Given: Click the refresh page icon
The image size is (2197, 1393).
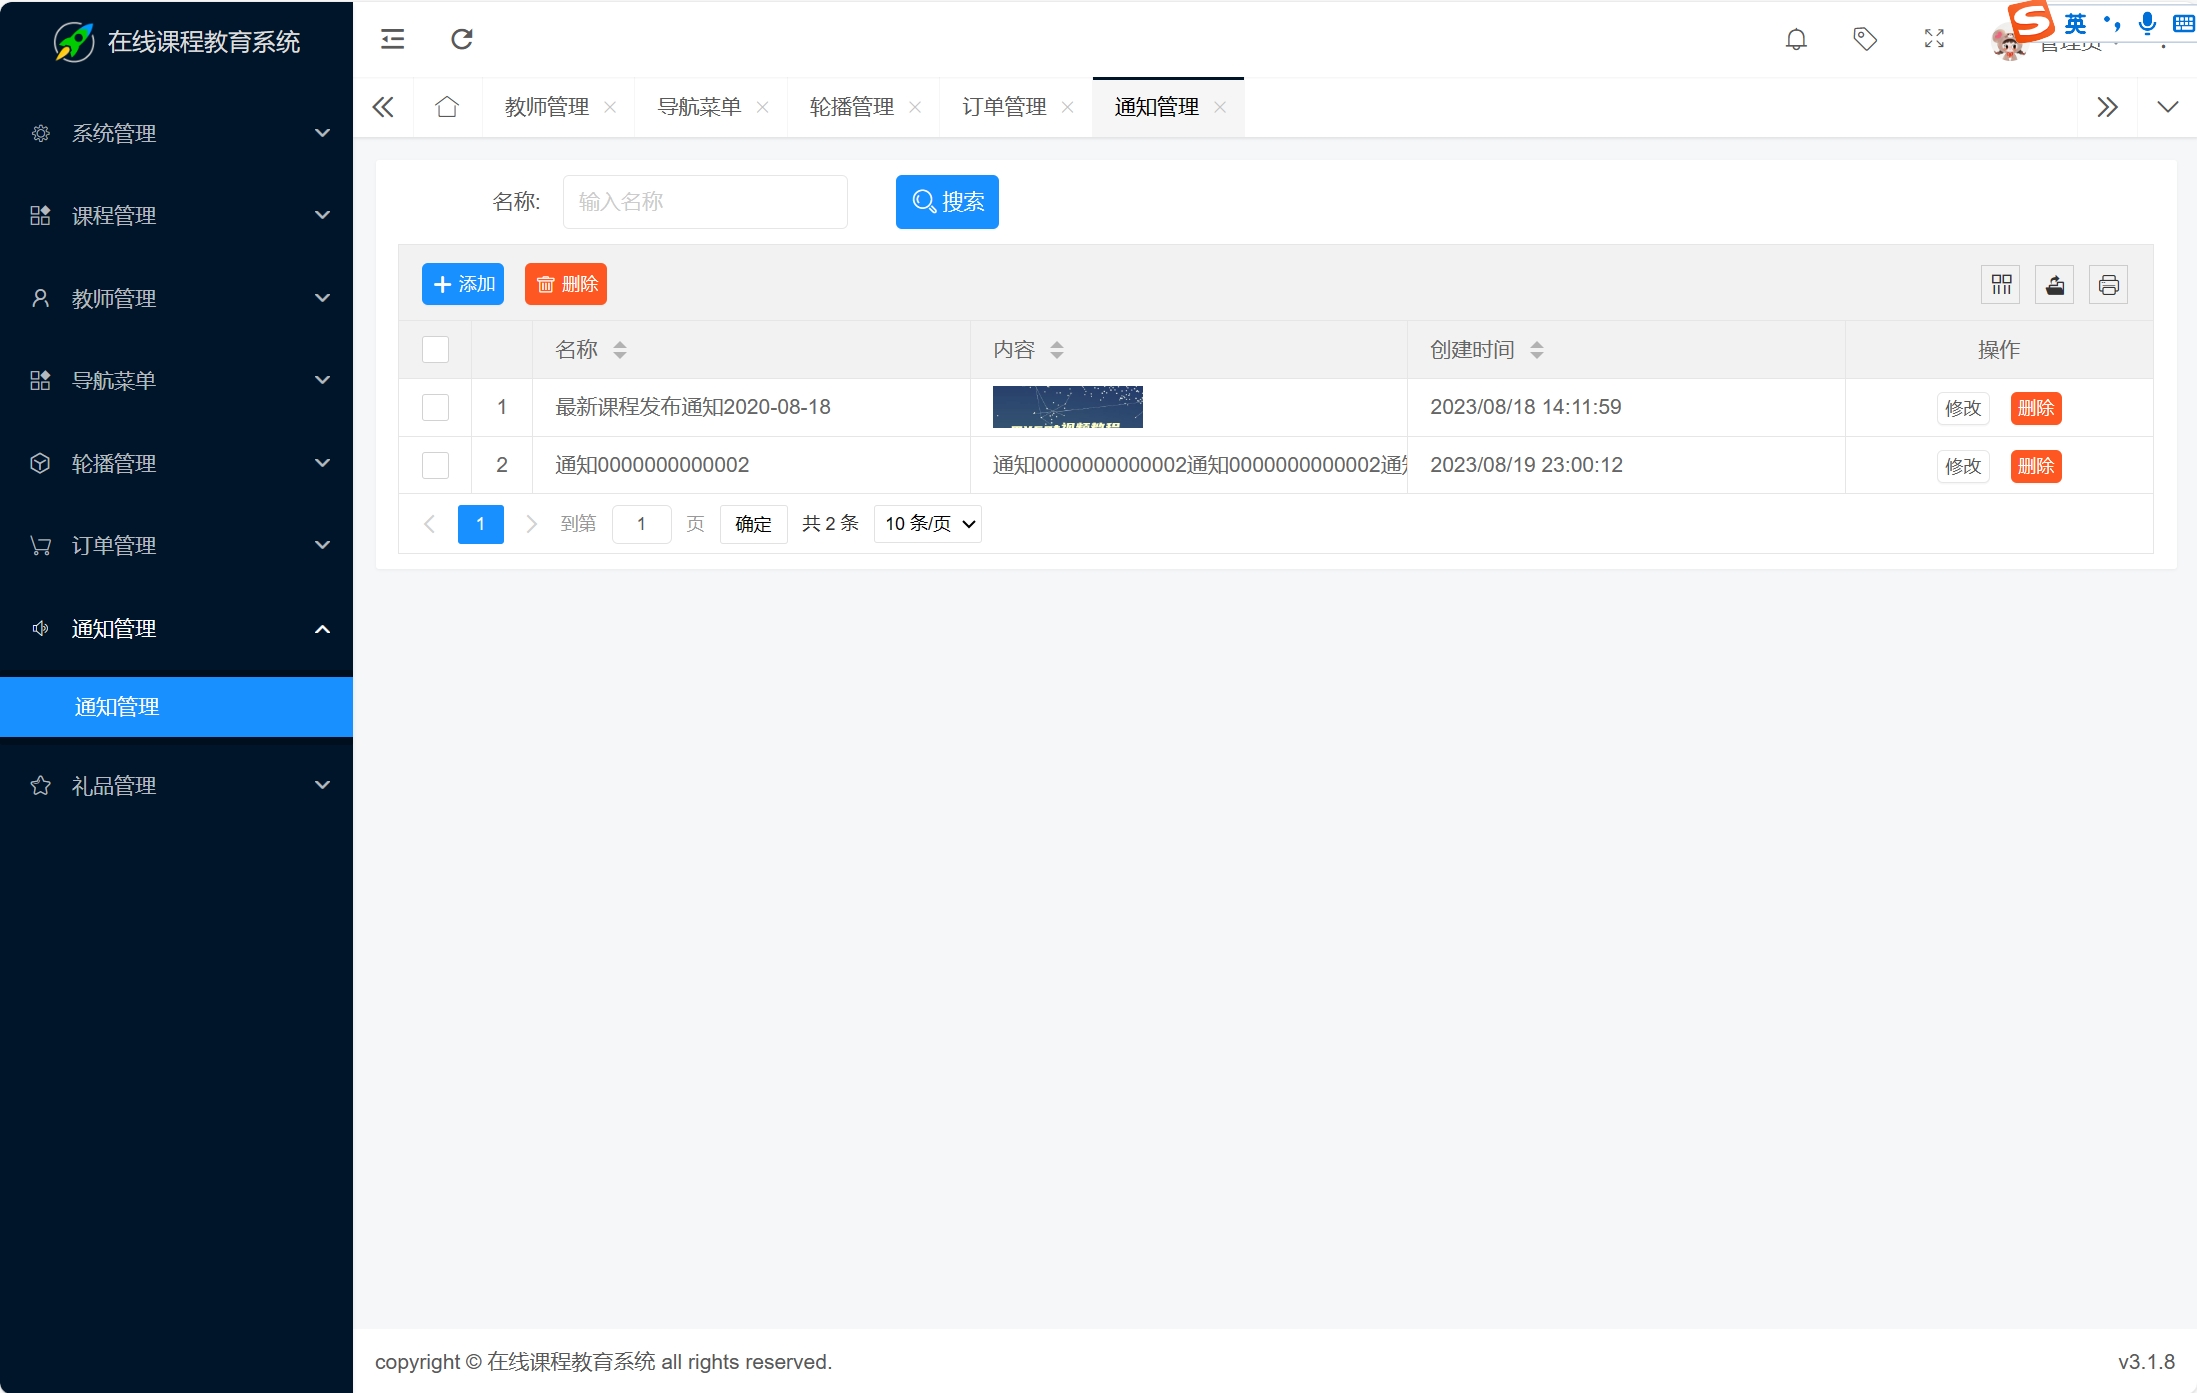Looking at the screenshot, I should point(461,39).
